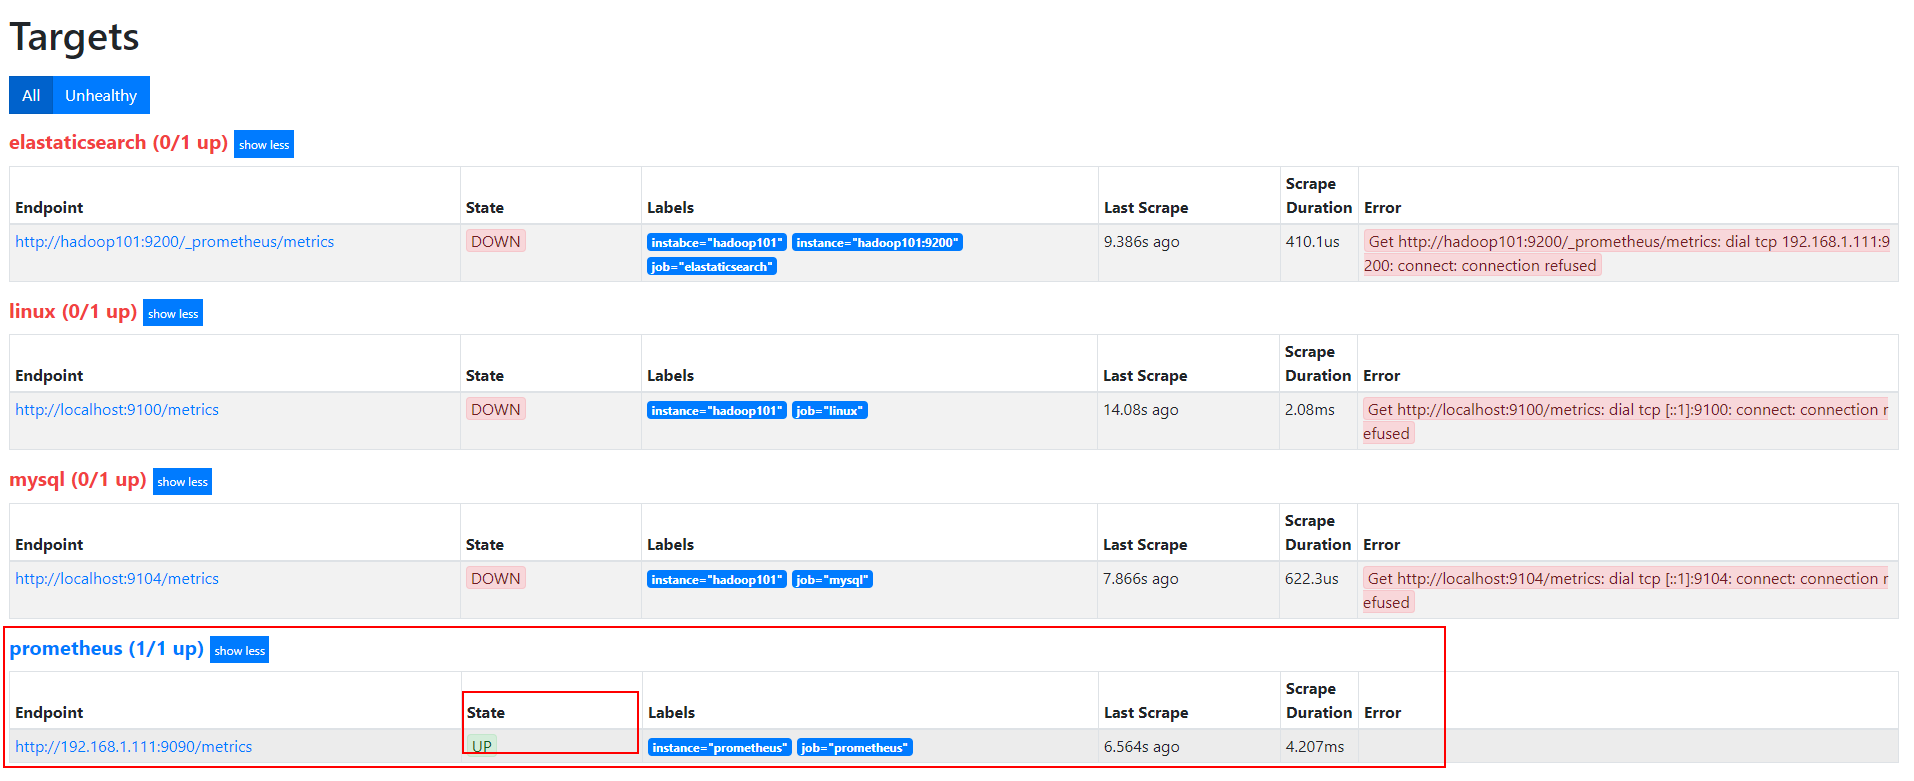The width and height of the screenshot is (1914, 781).
Task: Click the mysql (0/1 up) heading
Action: click(x=78, y=479)
